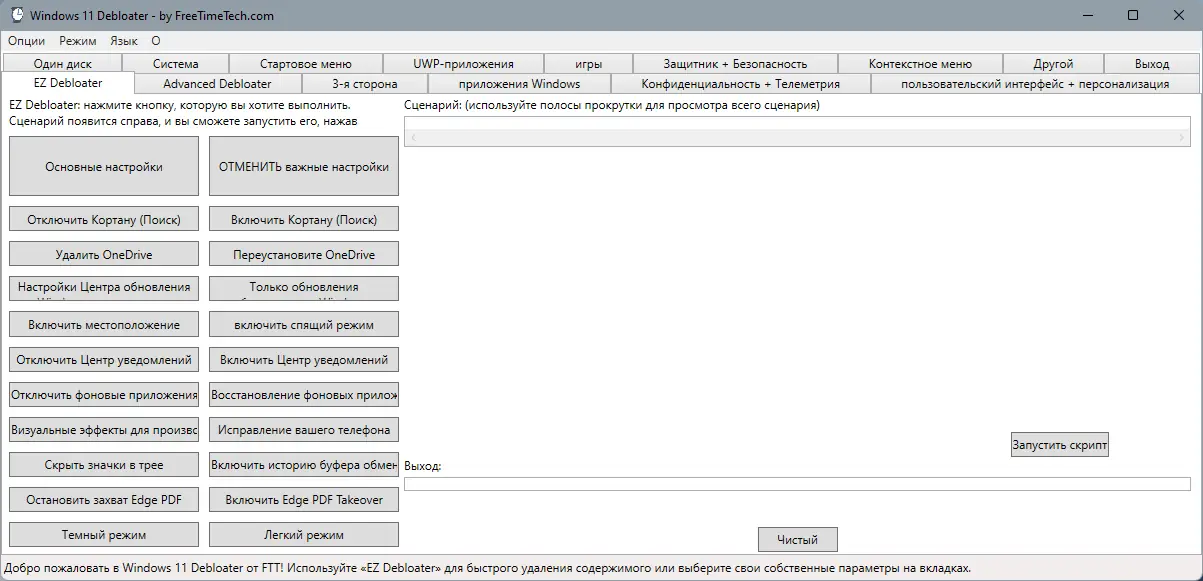Screen dimensions: 1203x581
Task: Click the Основные настройки button
Action: (x=104, y=166)
